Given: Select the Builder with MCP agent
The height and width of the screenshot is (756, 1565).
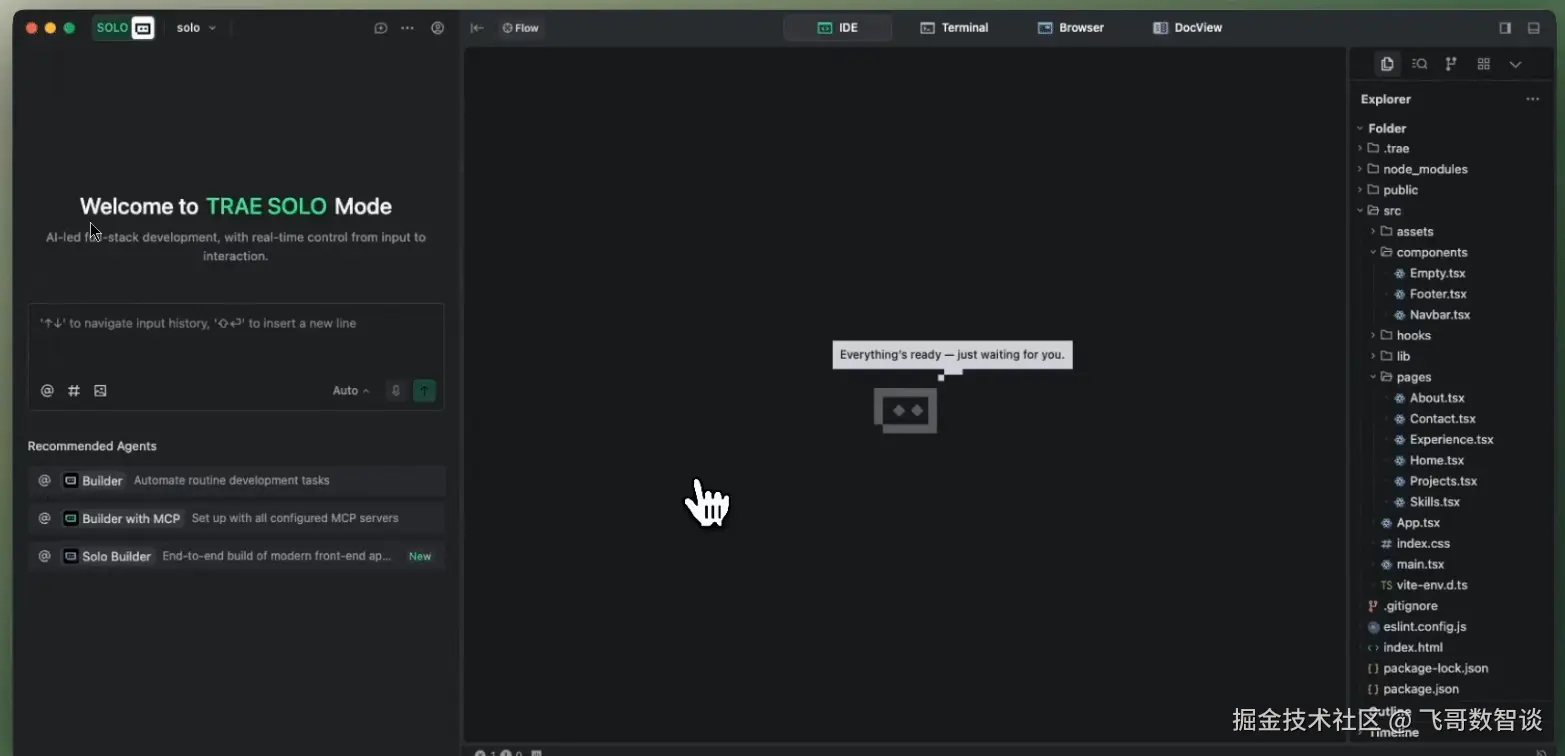Looking at the screenshot, I should point(236,519).
